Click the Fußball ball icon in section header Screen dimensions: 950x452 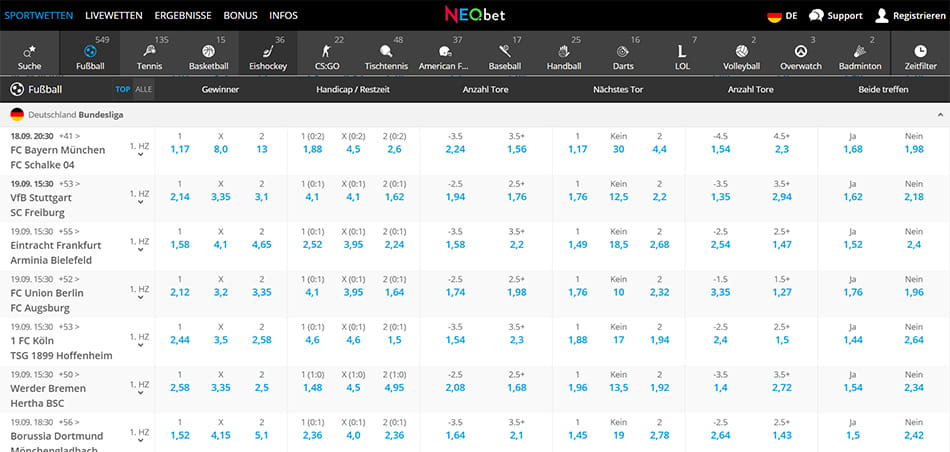17,90
